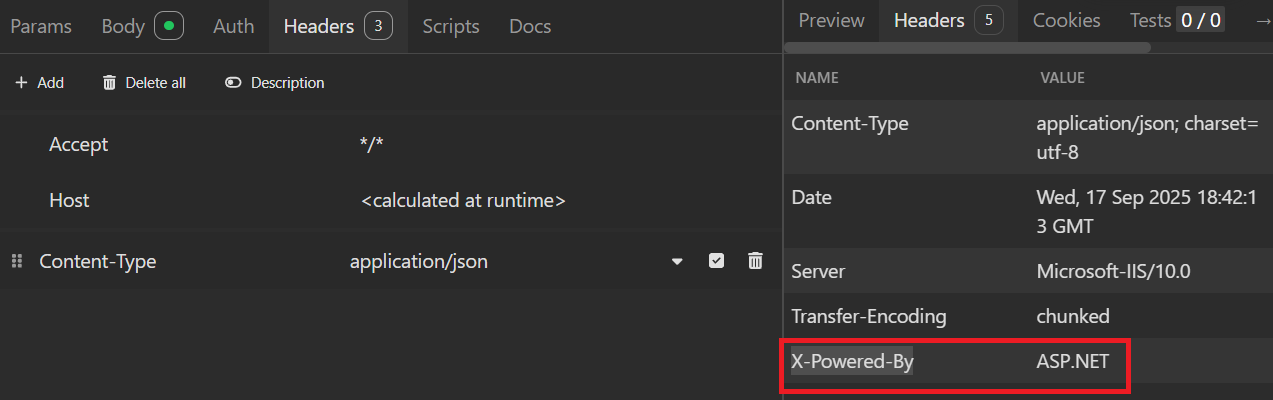Toggle the Description switch

(233, 83)
